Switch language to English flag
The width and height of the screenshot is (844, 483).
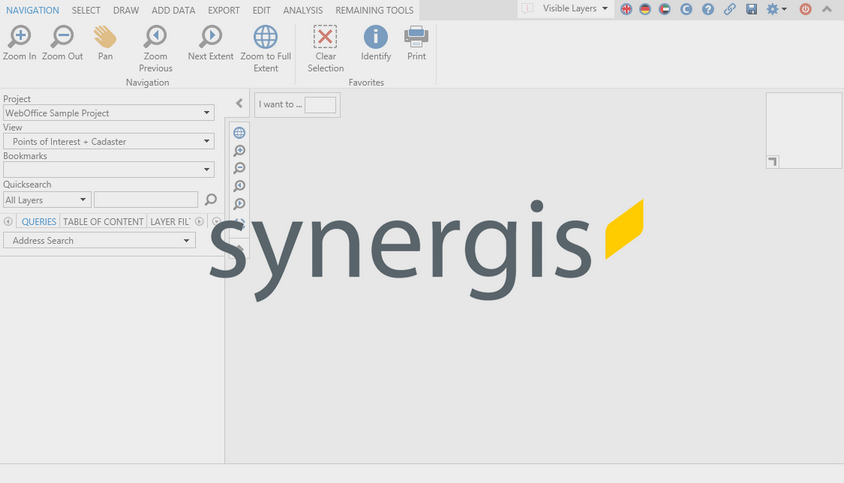(x=626, y=9)
